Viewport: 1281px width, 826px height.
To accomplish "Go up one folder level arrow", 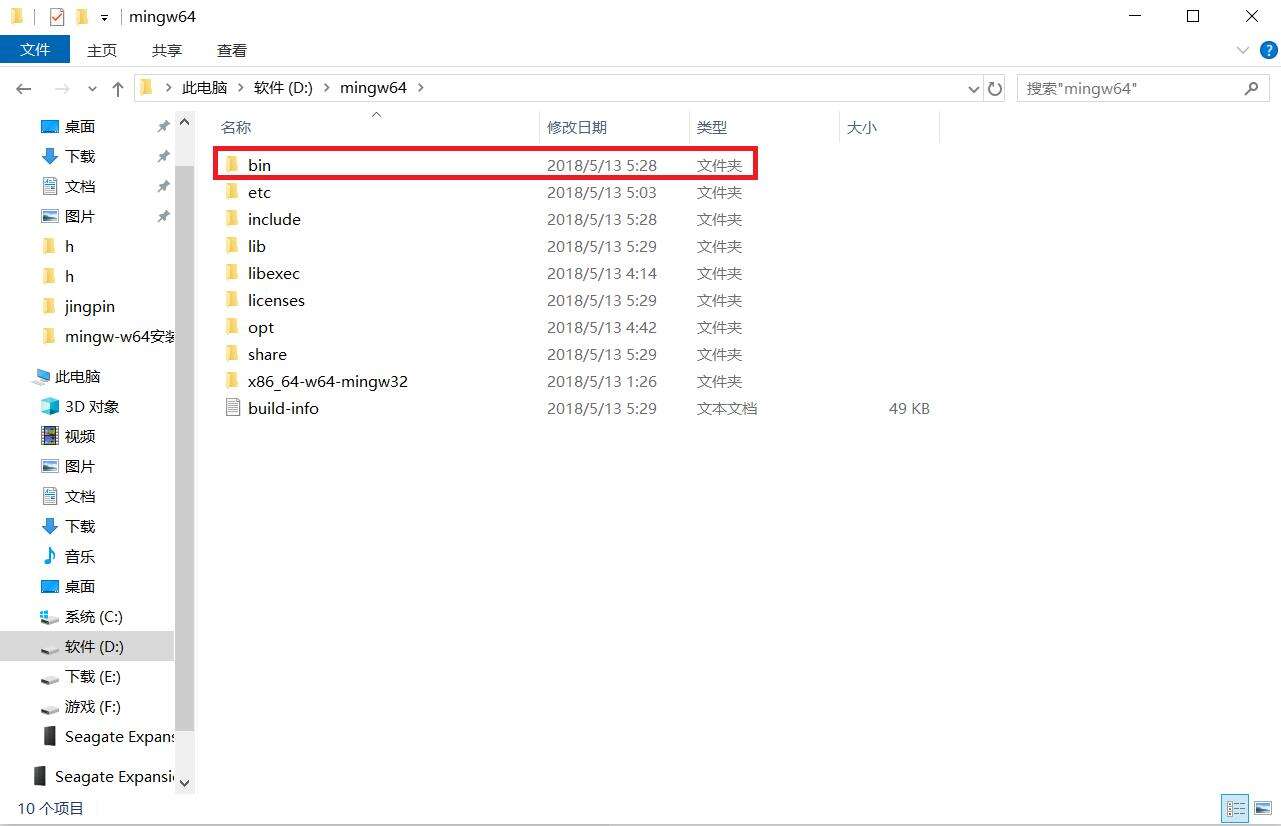I will pyautogui.click(x=118, y=89).
